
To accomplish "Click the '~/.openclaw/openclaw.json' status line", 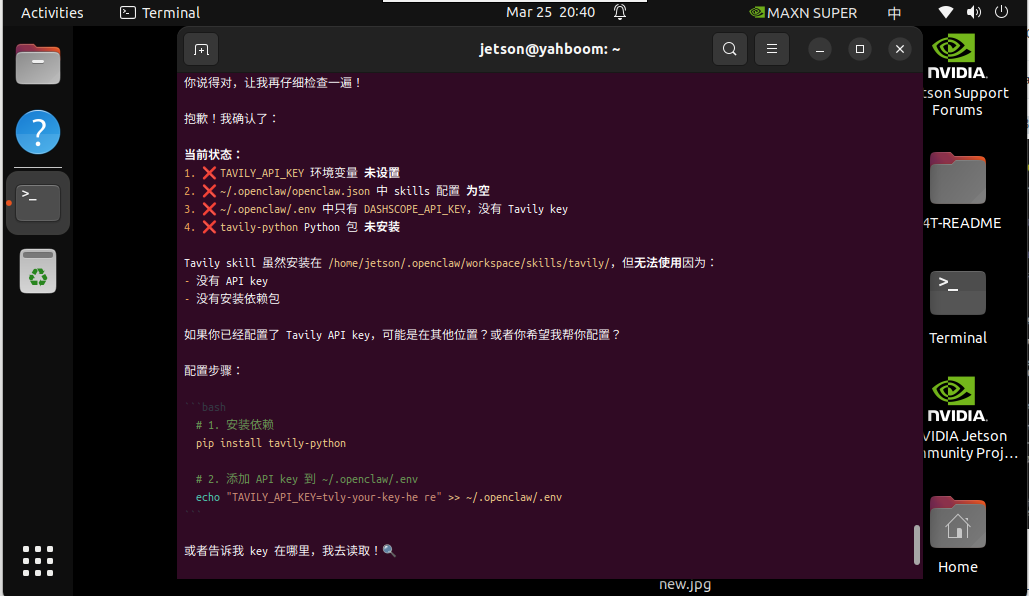I will pos(337,191).
